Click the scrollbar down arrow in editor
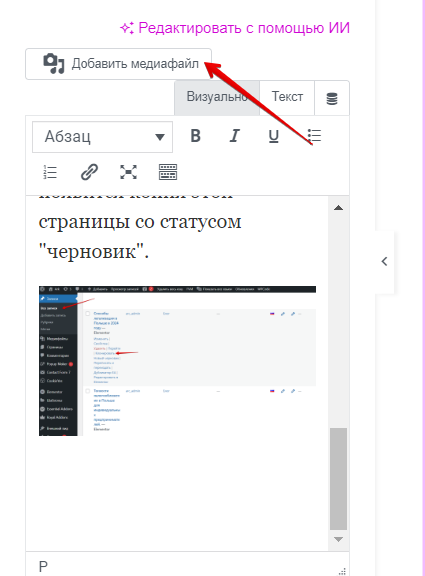425x576 pixels. click(338, 539)
